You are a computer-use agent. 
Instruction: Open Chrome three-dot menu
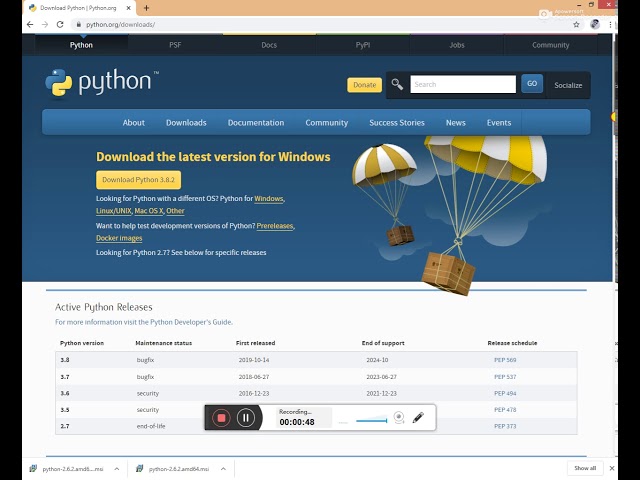(610, 24)
